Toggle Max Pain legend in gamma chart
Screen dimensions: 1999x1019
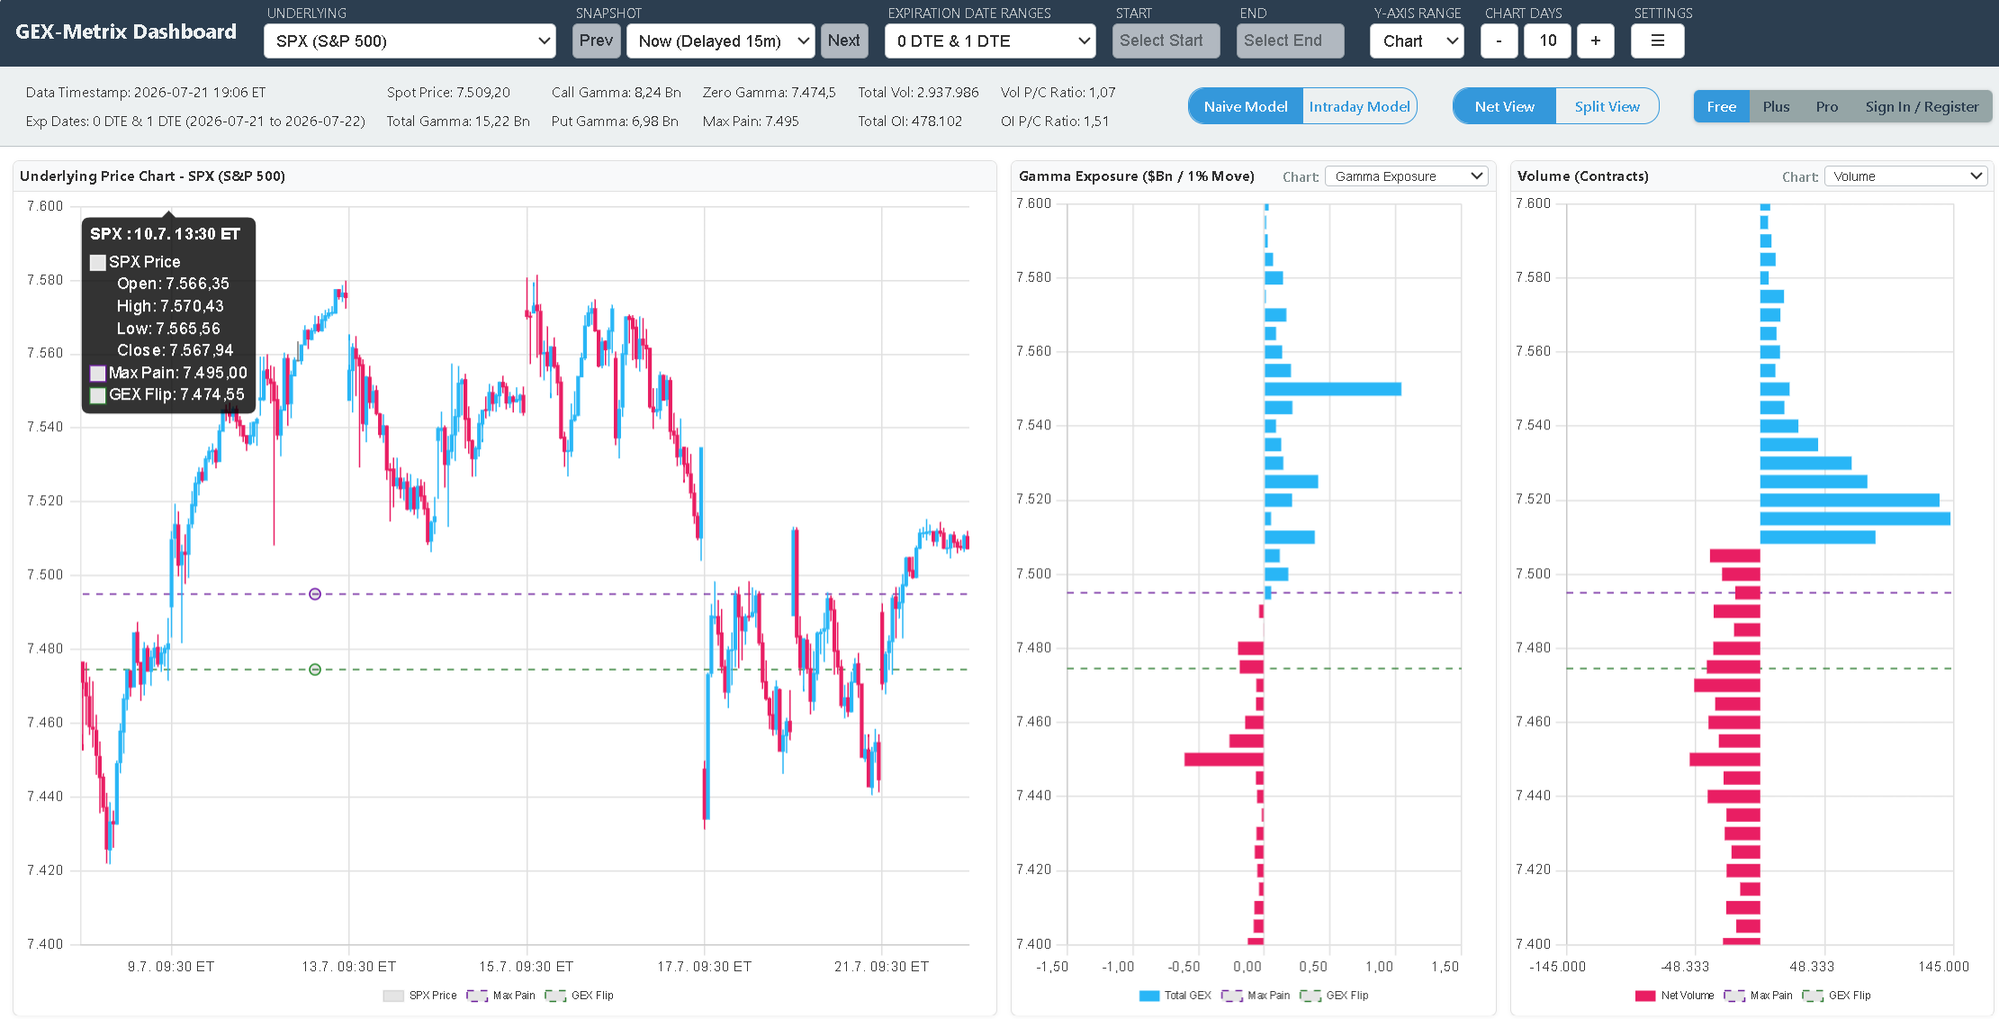(1256, 995)
